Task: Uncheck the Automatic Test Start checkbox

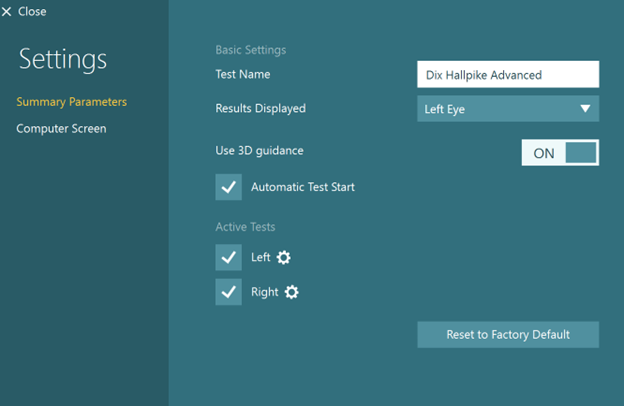Action: pos(229,187)
